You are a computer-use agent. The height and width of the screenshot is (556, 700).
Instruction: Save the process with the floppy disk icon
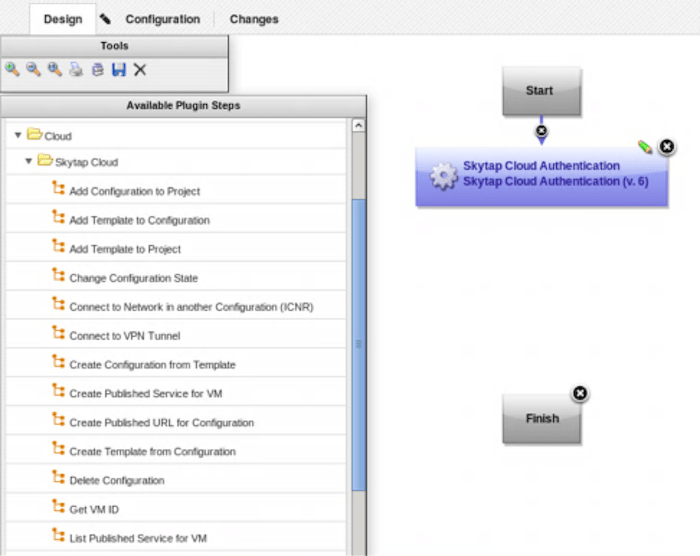119,70
